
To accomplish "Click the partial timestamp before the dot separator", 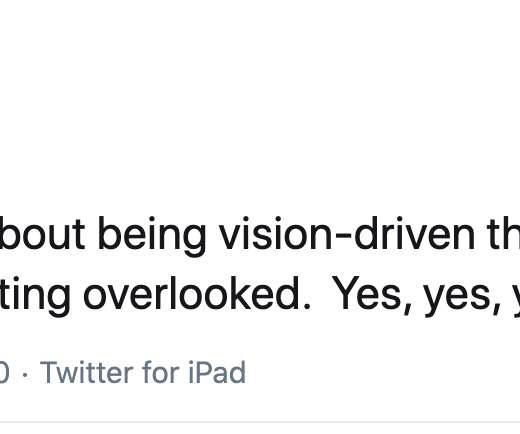I will coord(4,372).
